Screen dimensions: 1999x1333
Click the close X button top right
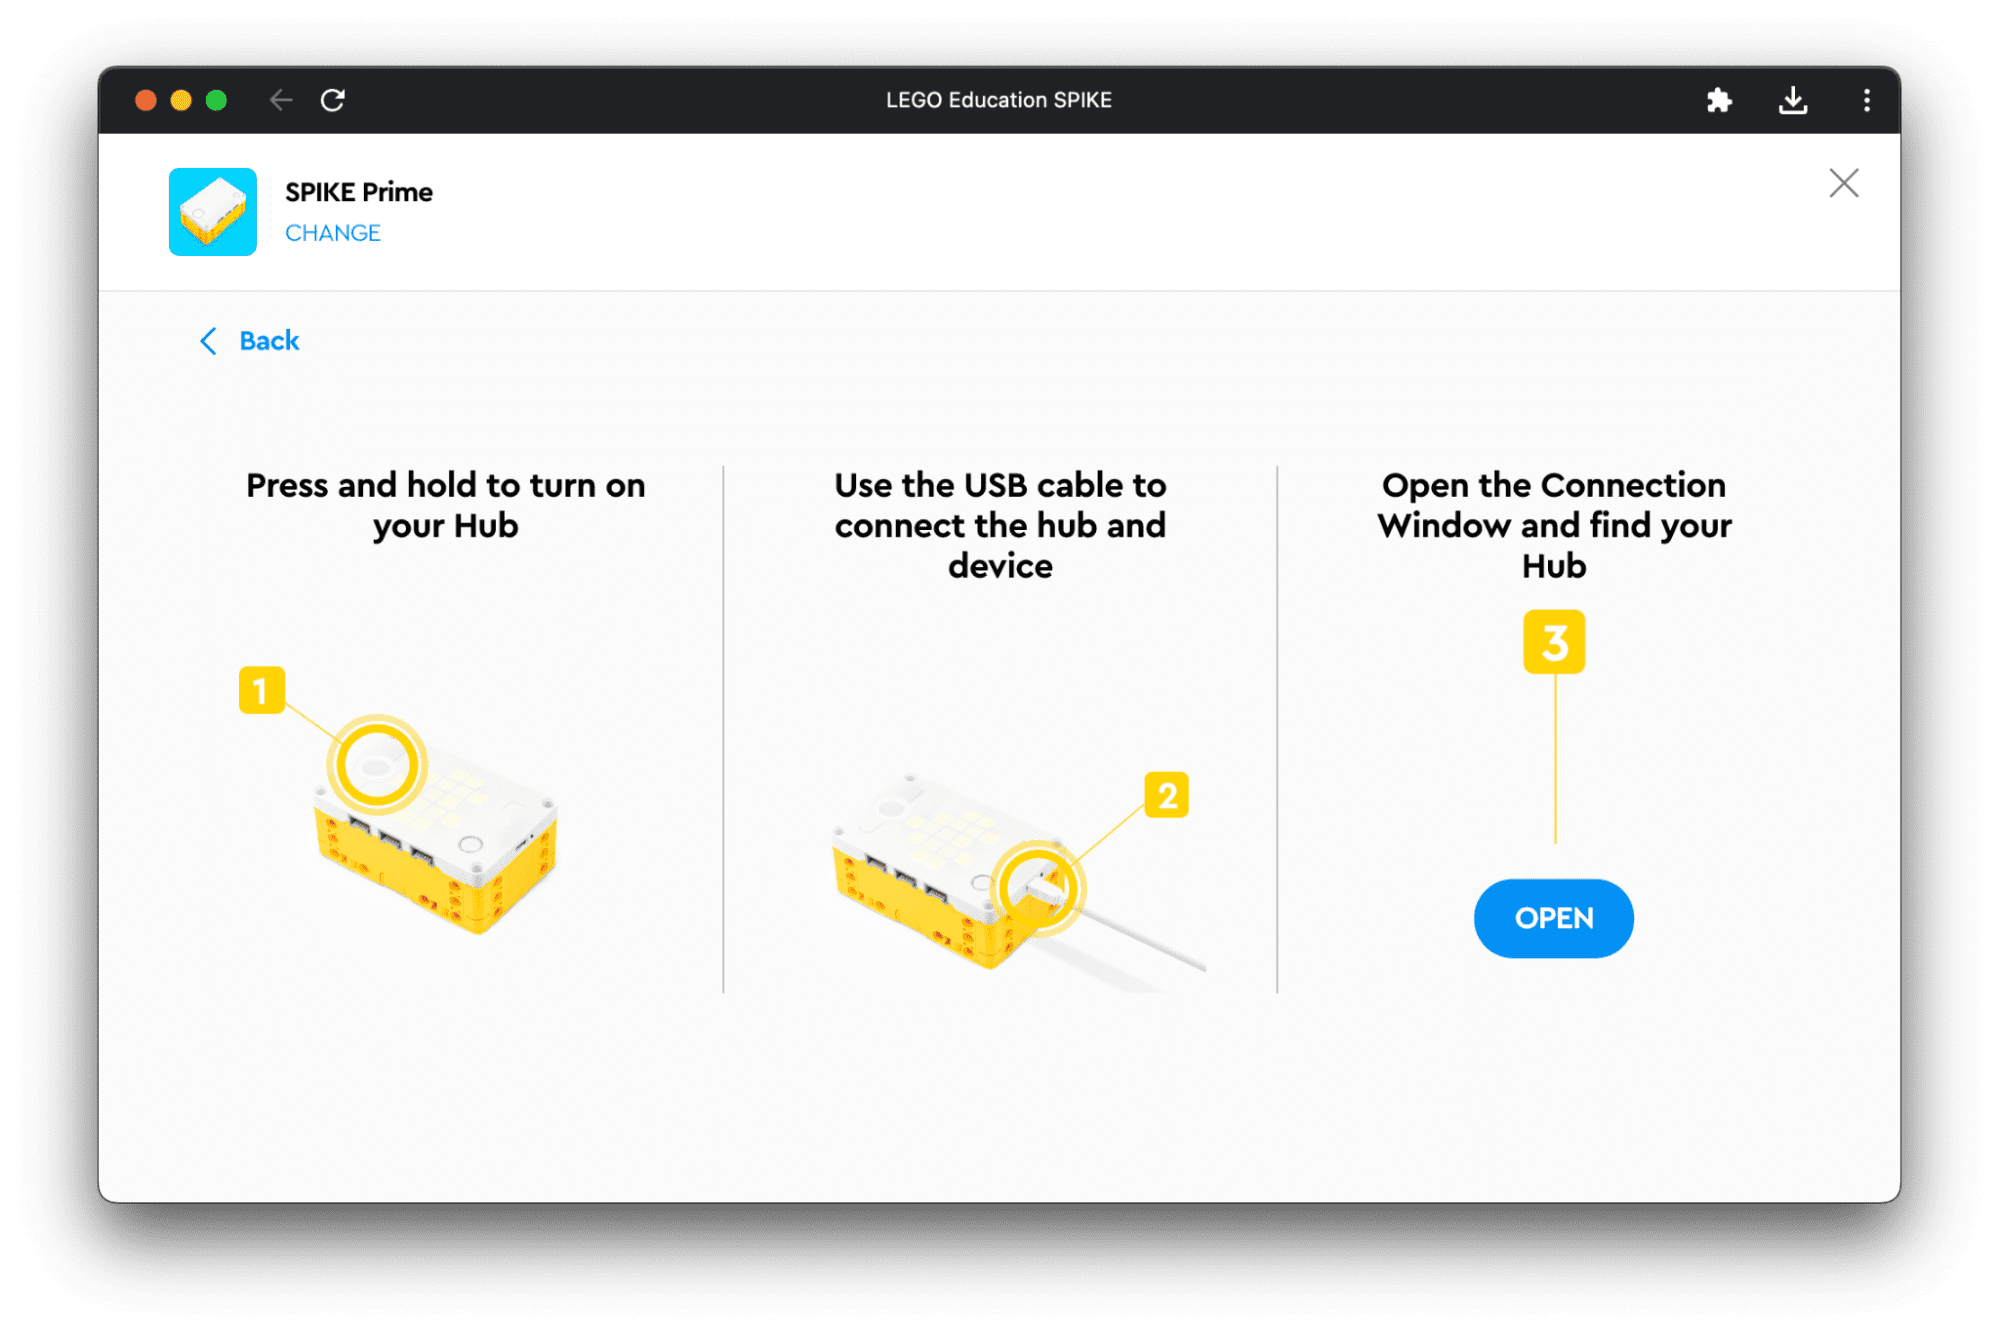click(x=1844, y=183)
